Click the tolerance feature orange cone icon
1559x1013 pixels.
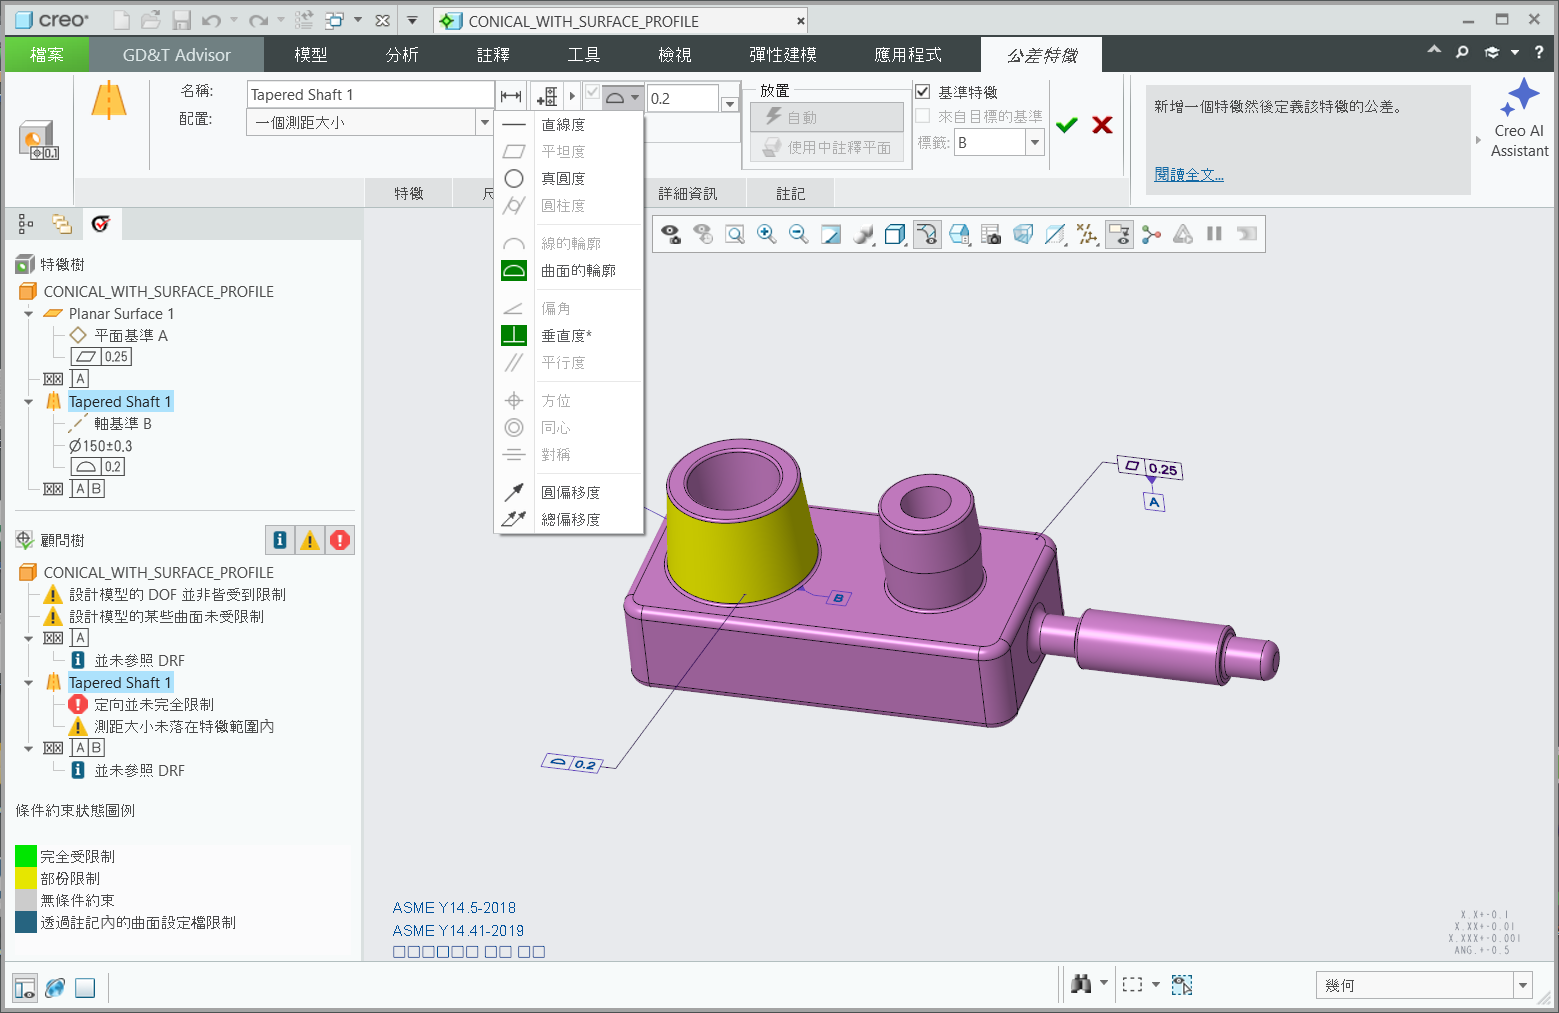pos(109,101)
